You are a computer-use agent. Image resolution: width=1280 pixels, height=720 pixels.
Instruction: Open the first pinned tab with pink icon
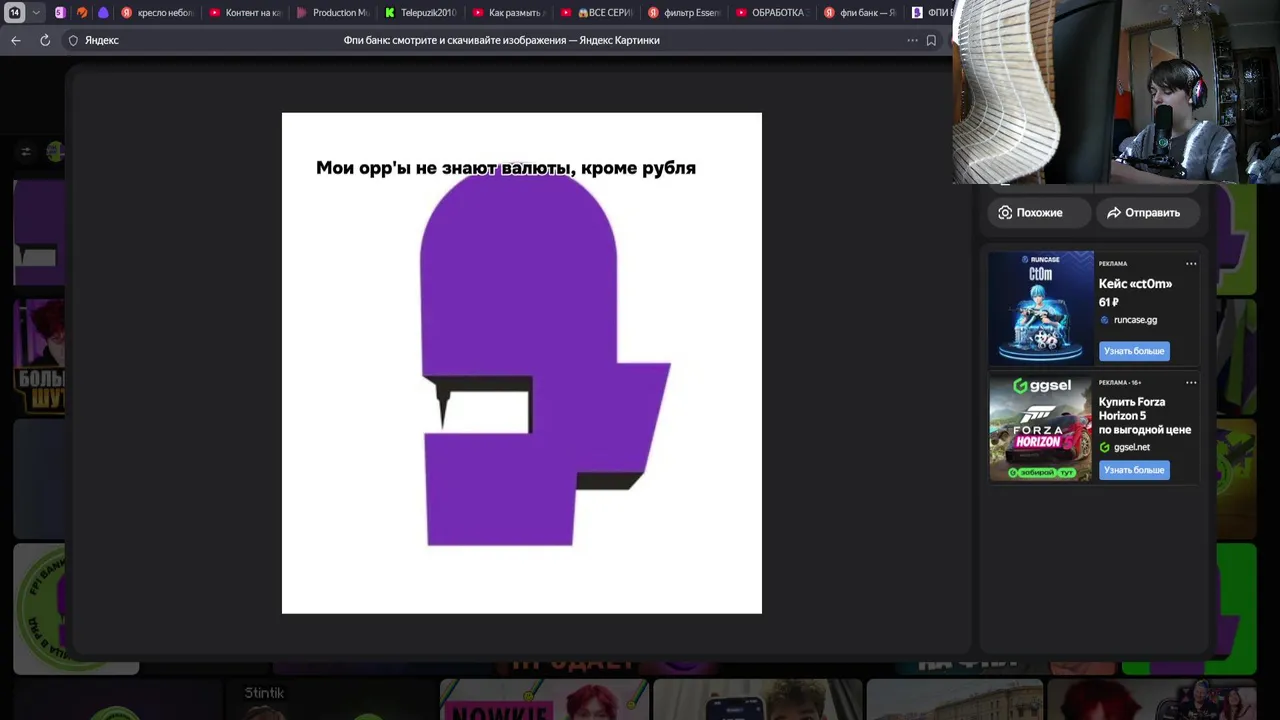60,13
